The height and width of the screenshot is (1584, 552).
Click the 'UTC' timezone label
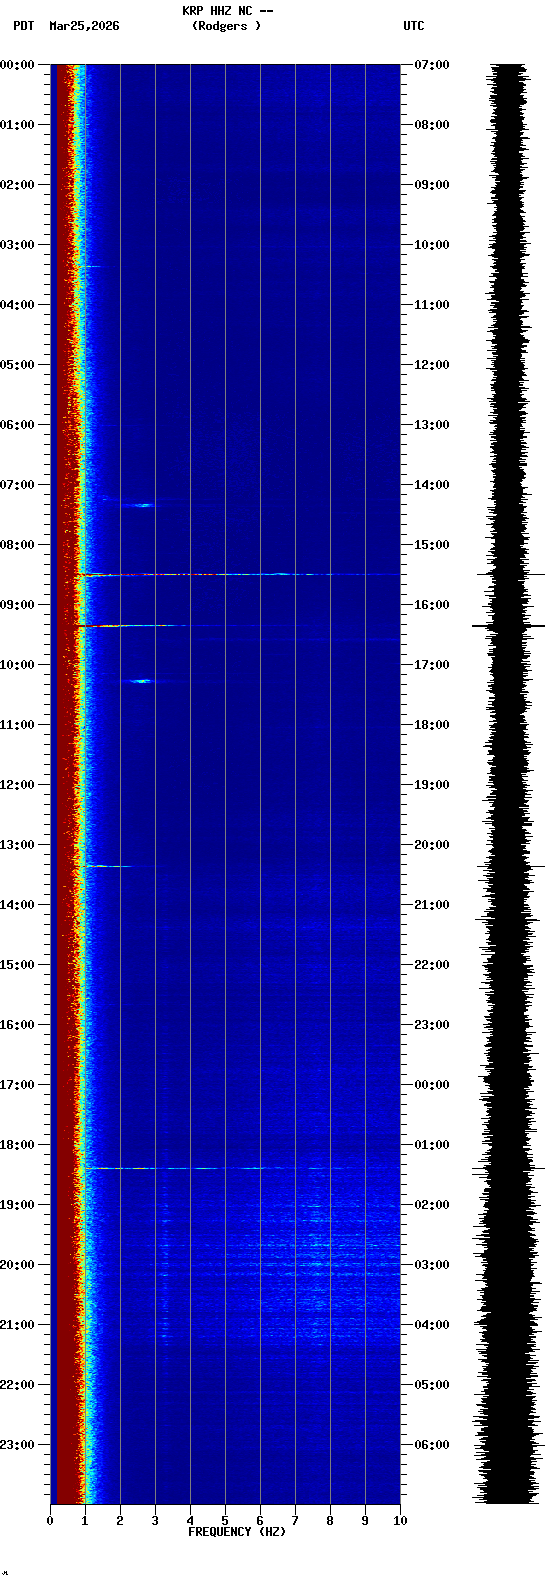414,26
